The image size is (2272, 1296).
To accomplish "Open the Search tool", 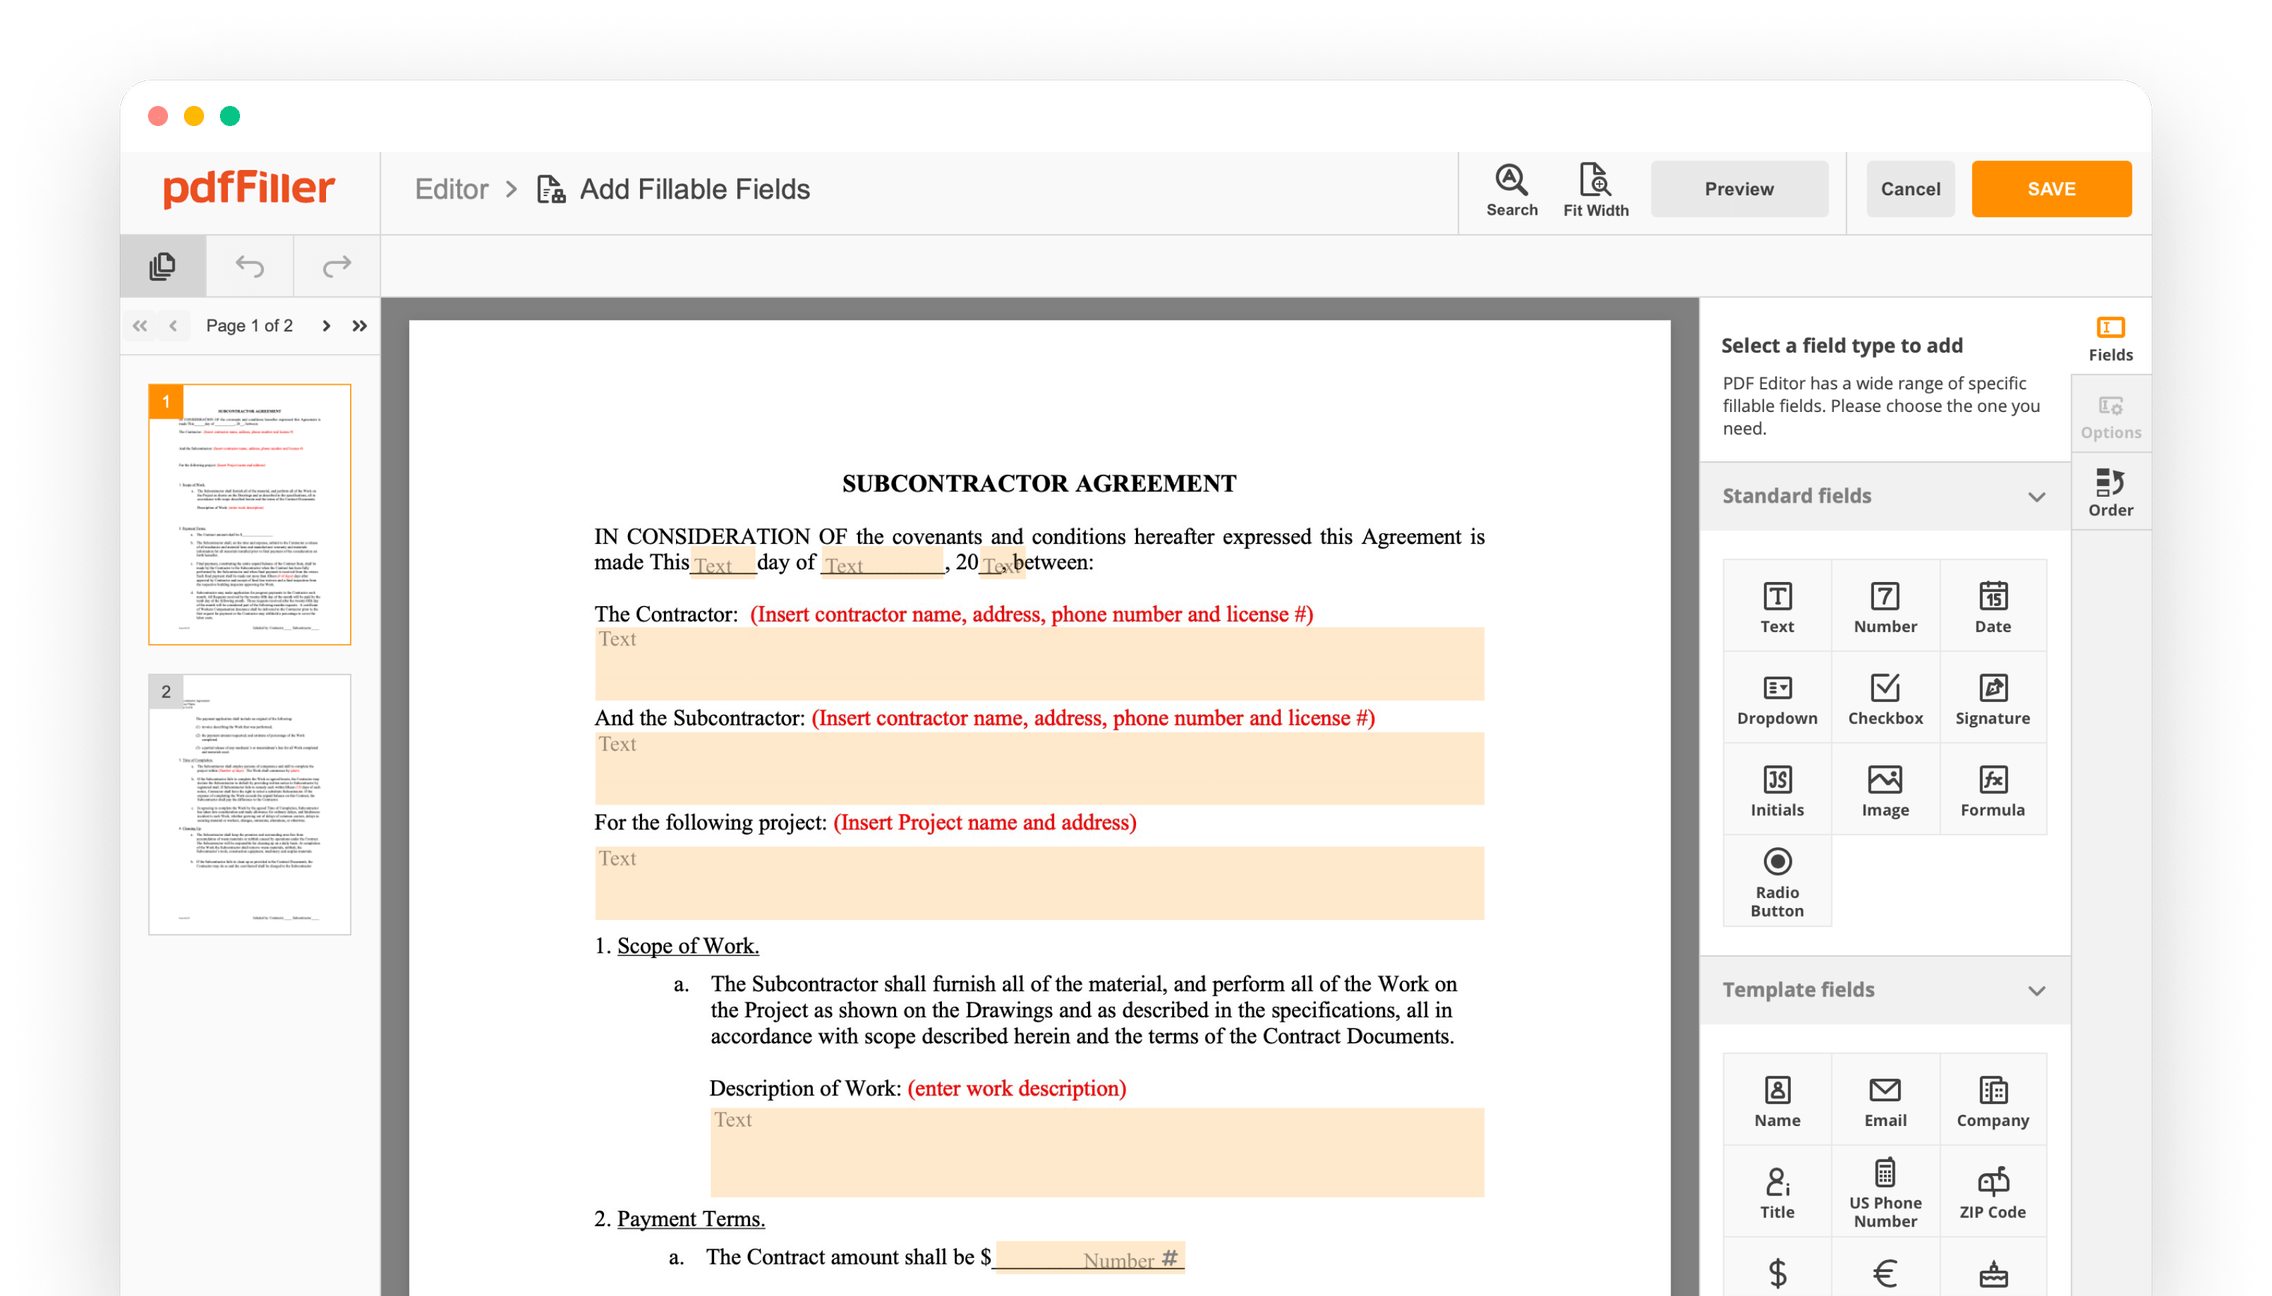I will (x=1511, y=189).
